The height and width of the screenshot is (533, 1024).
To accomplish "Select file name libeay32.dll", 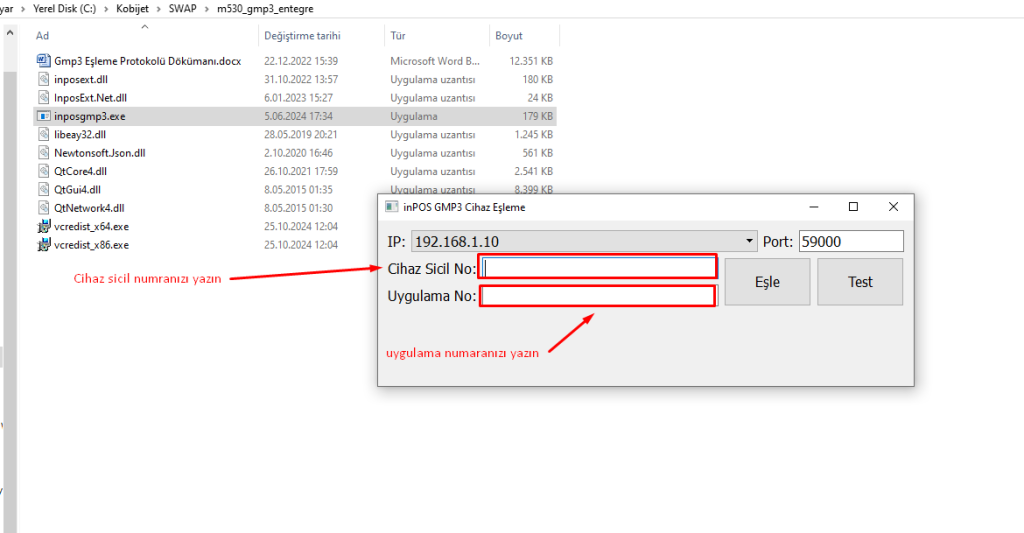I will coord(80,135).
